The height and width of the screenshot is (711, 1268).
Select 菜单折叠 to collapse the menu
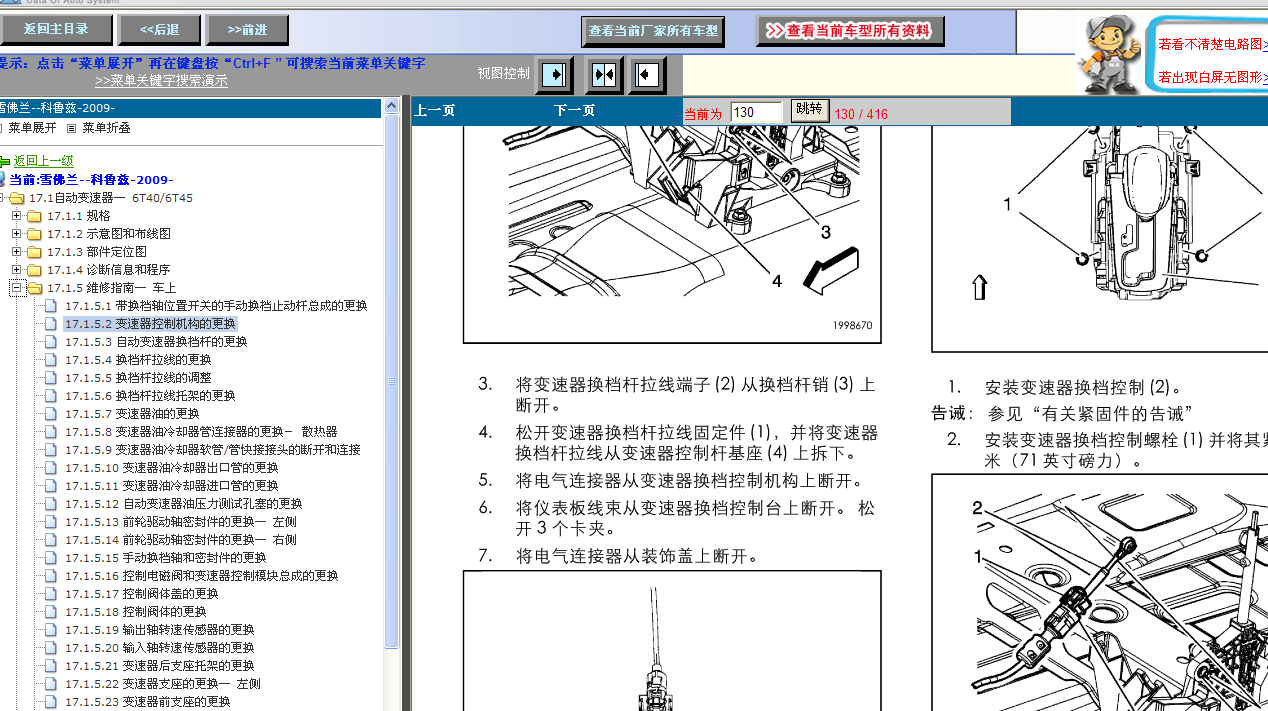[106, 128]
